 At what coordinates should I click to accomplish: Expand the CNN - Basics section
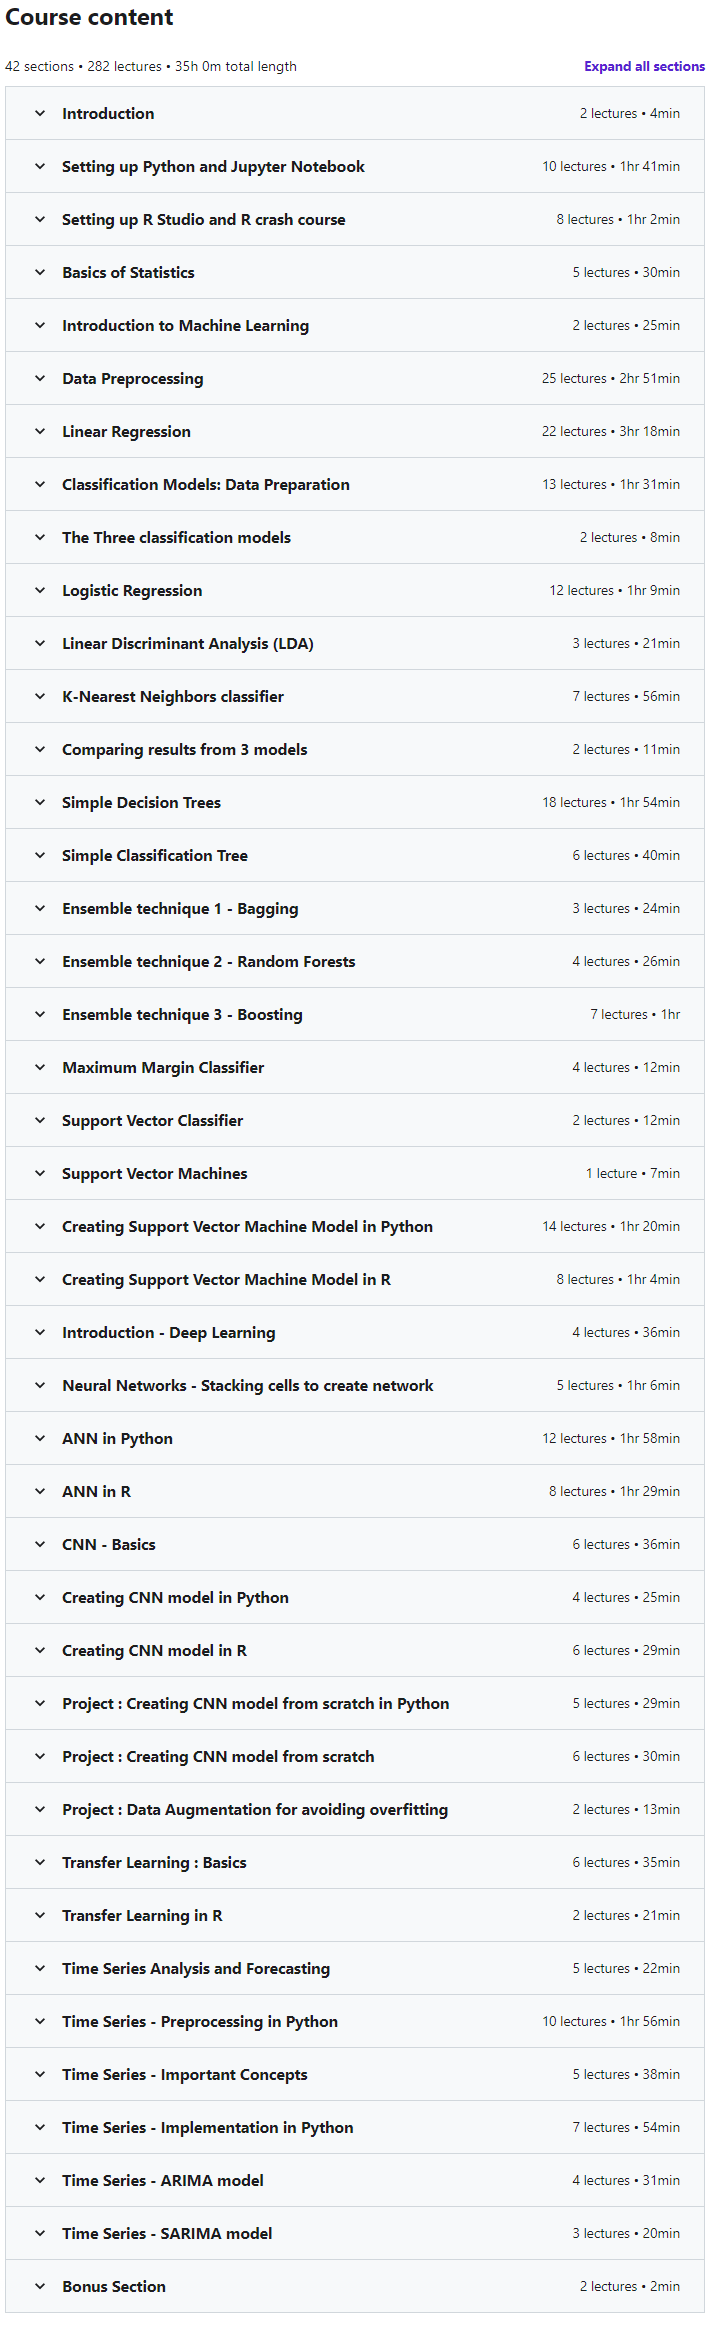coord(355,1544)
